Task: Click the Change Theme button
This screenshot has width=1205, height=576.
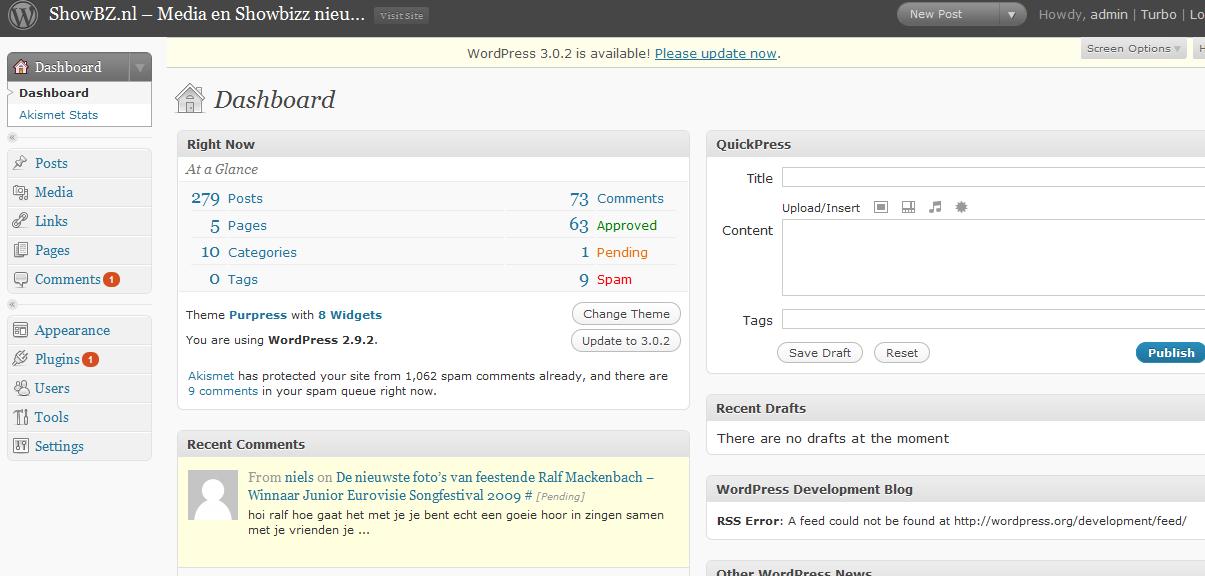Action: pyautogui.click(x=626, y=314)
